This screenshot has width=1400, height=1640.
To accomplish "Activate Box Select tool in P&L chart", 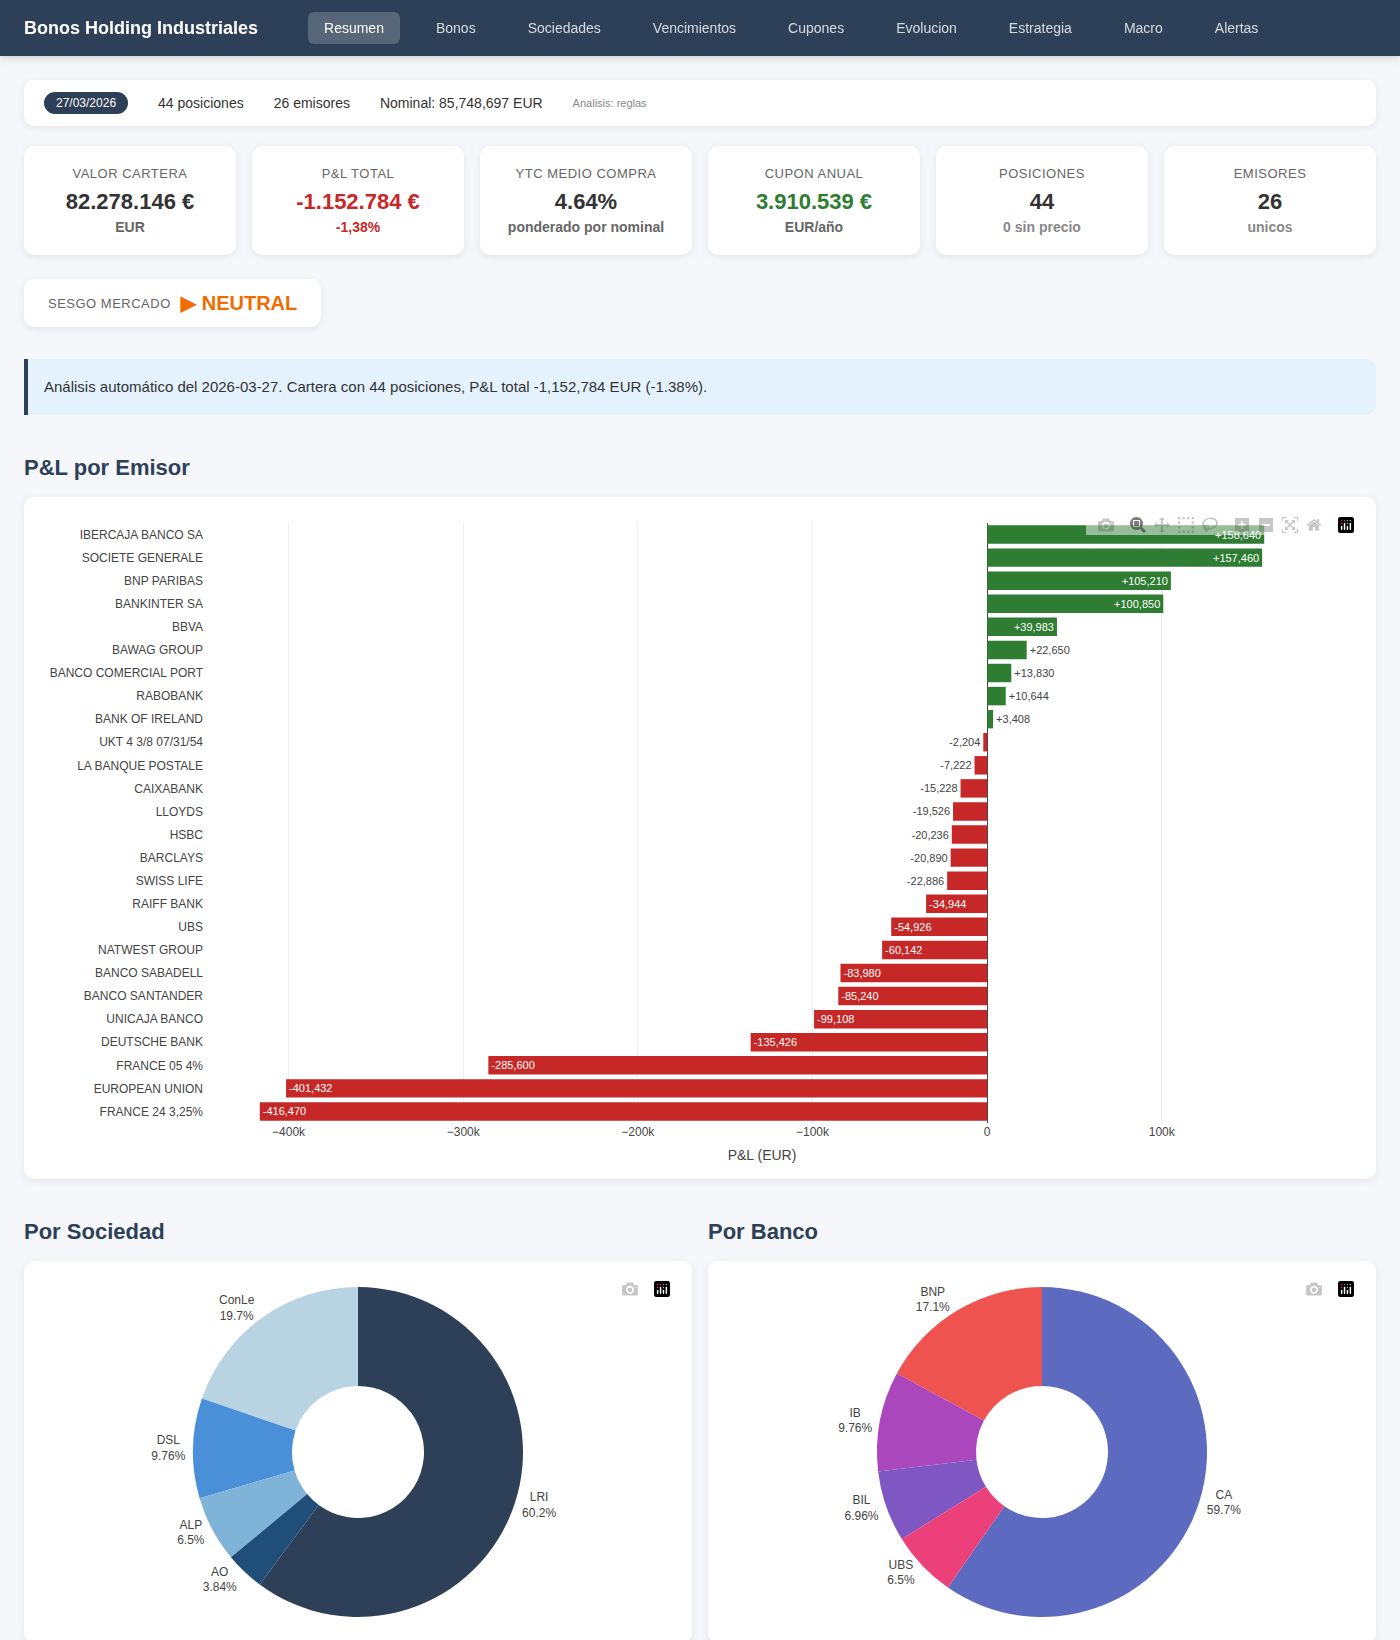I will click(x=1186, y=525).
